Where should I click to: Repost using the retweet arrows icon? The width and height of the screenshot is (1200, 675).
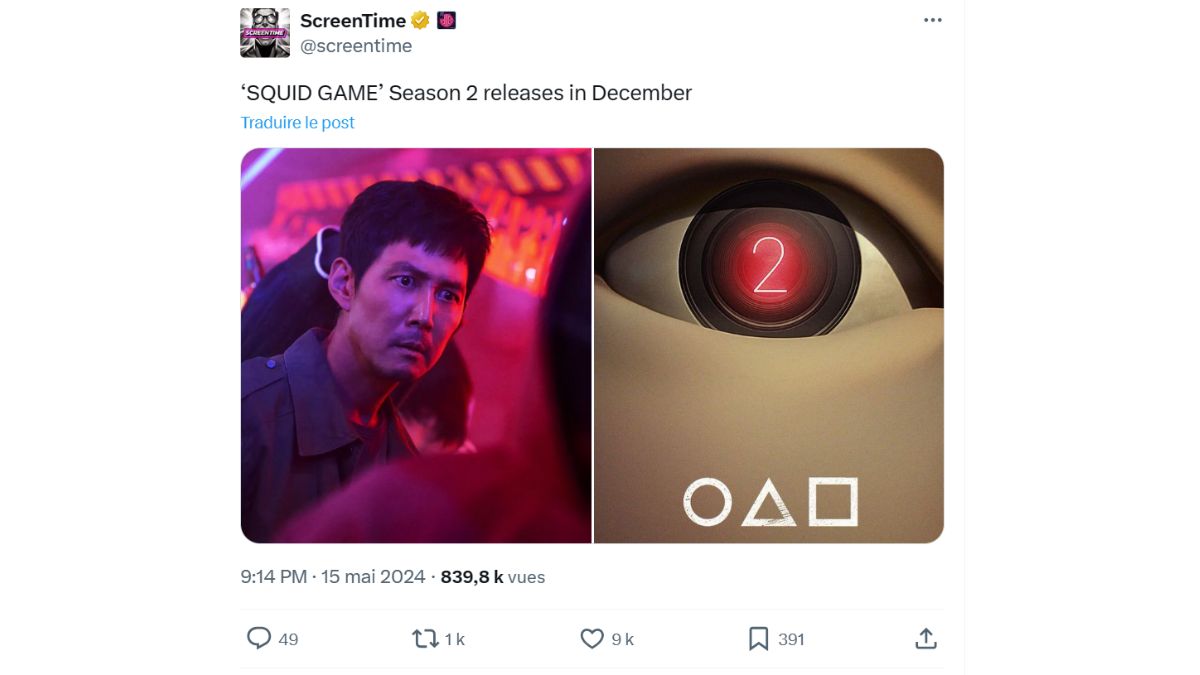pos(425,638)
